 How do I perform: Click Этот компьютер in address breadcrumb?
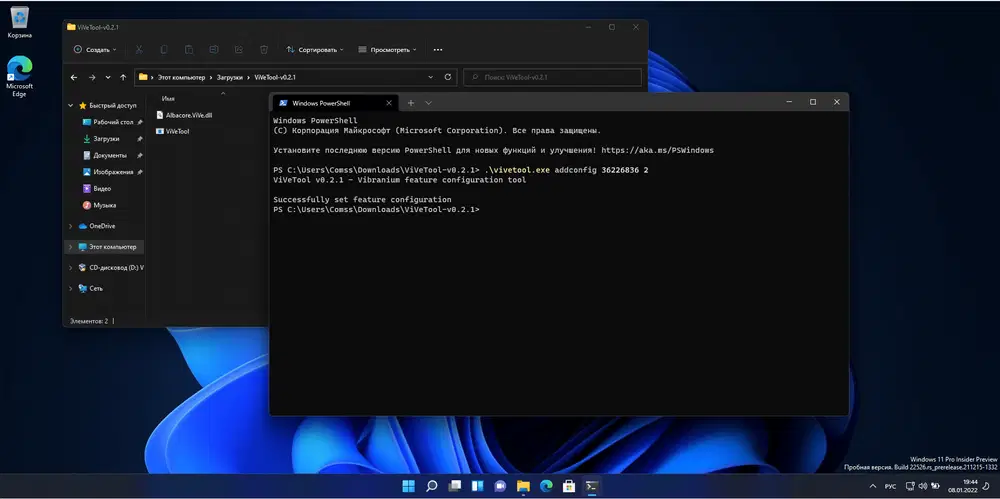pos(181,77)
